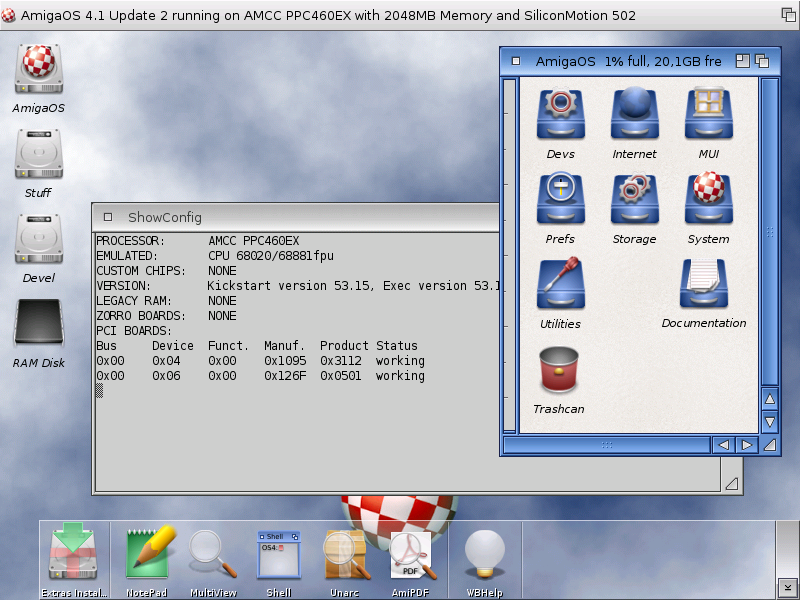Viewport: 800px width, 600px height.
Task: Click the '0x0501' product value
Action: pyautogui.click(x=341, y=376)
